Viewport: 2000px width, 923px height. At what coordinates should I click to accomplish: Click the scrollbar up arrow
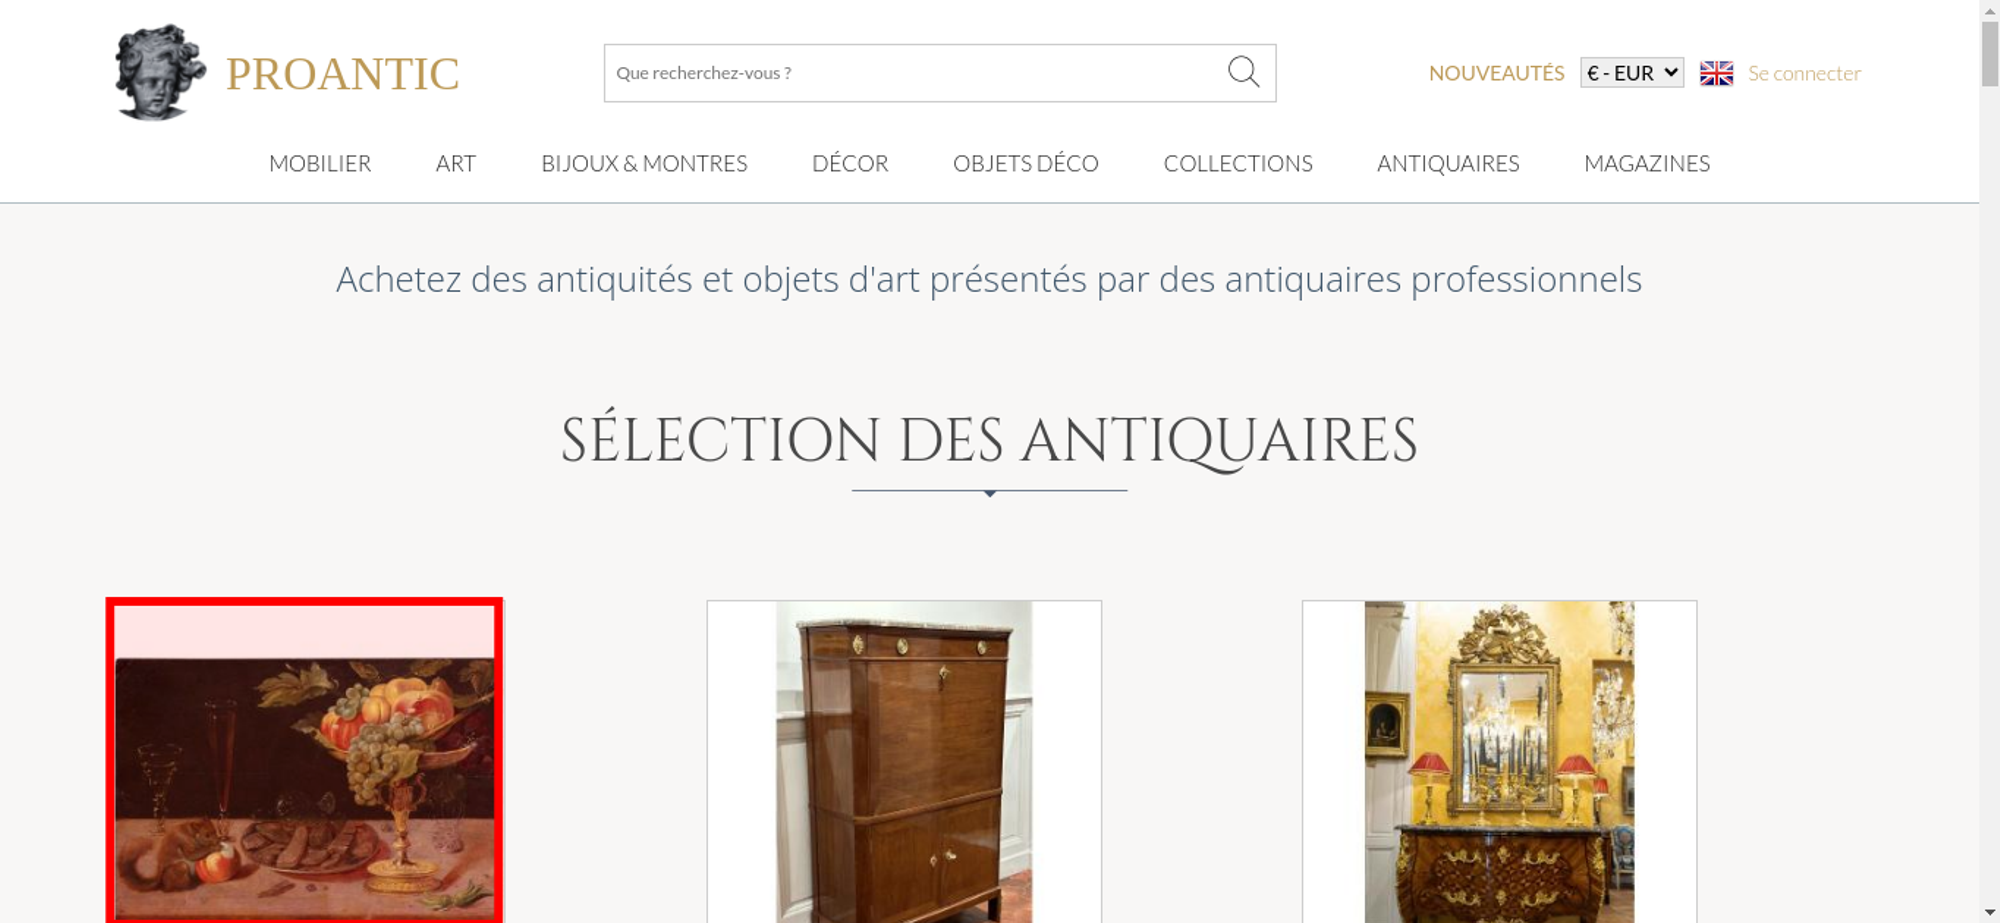pos(1990,9)
